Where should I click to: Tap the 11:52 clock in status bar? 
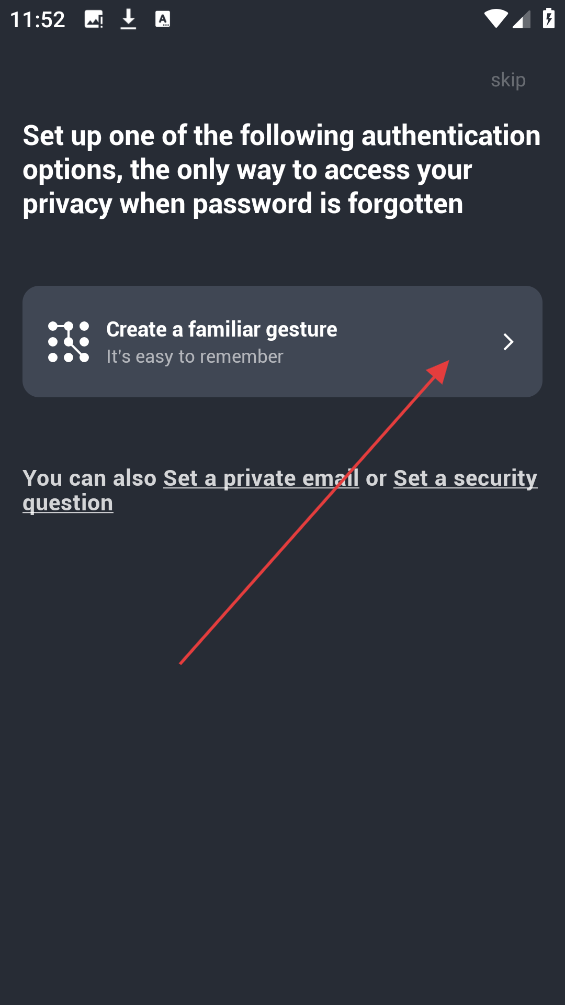click(x=38, y=20)
